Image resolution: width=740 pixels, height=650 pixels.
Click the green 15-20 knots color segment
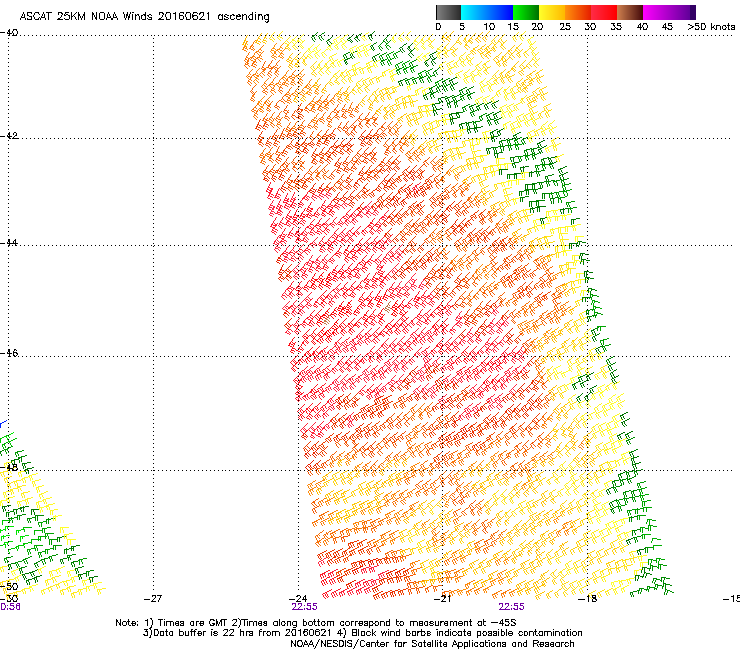[526, 12]
